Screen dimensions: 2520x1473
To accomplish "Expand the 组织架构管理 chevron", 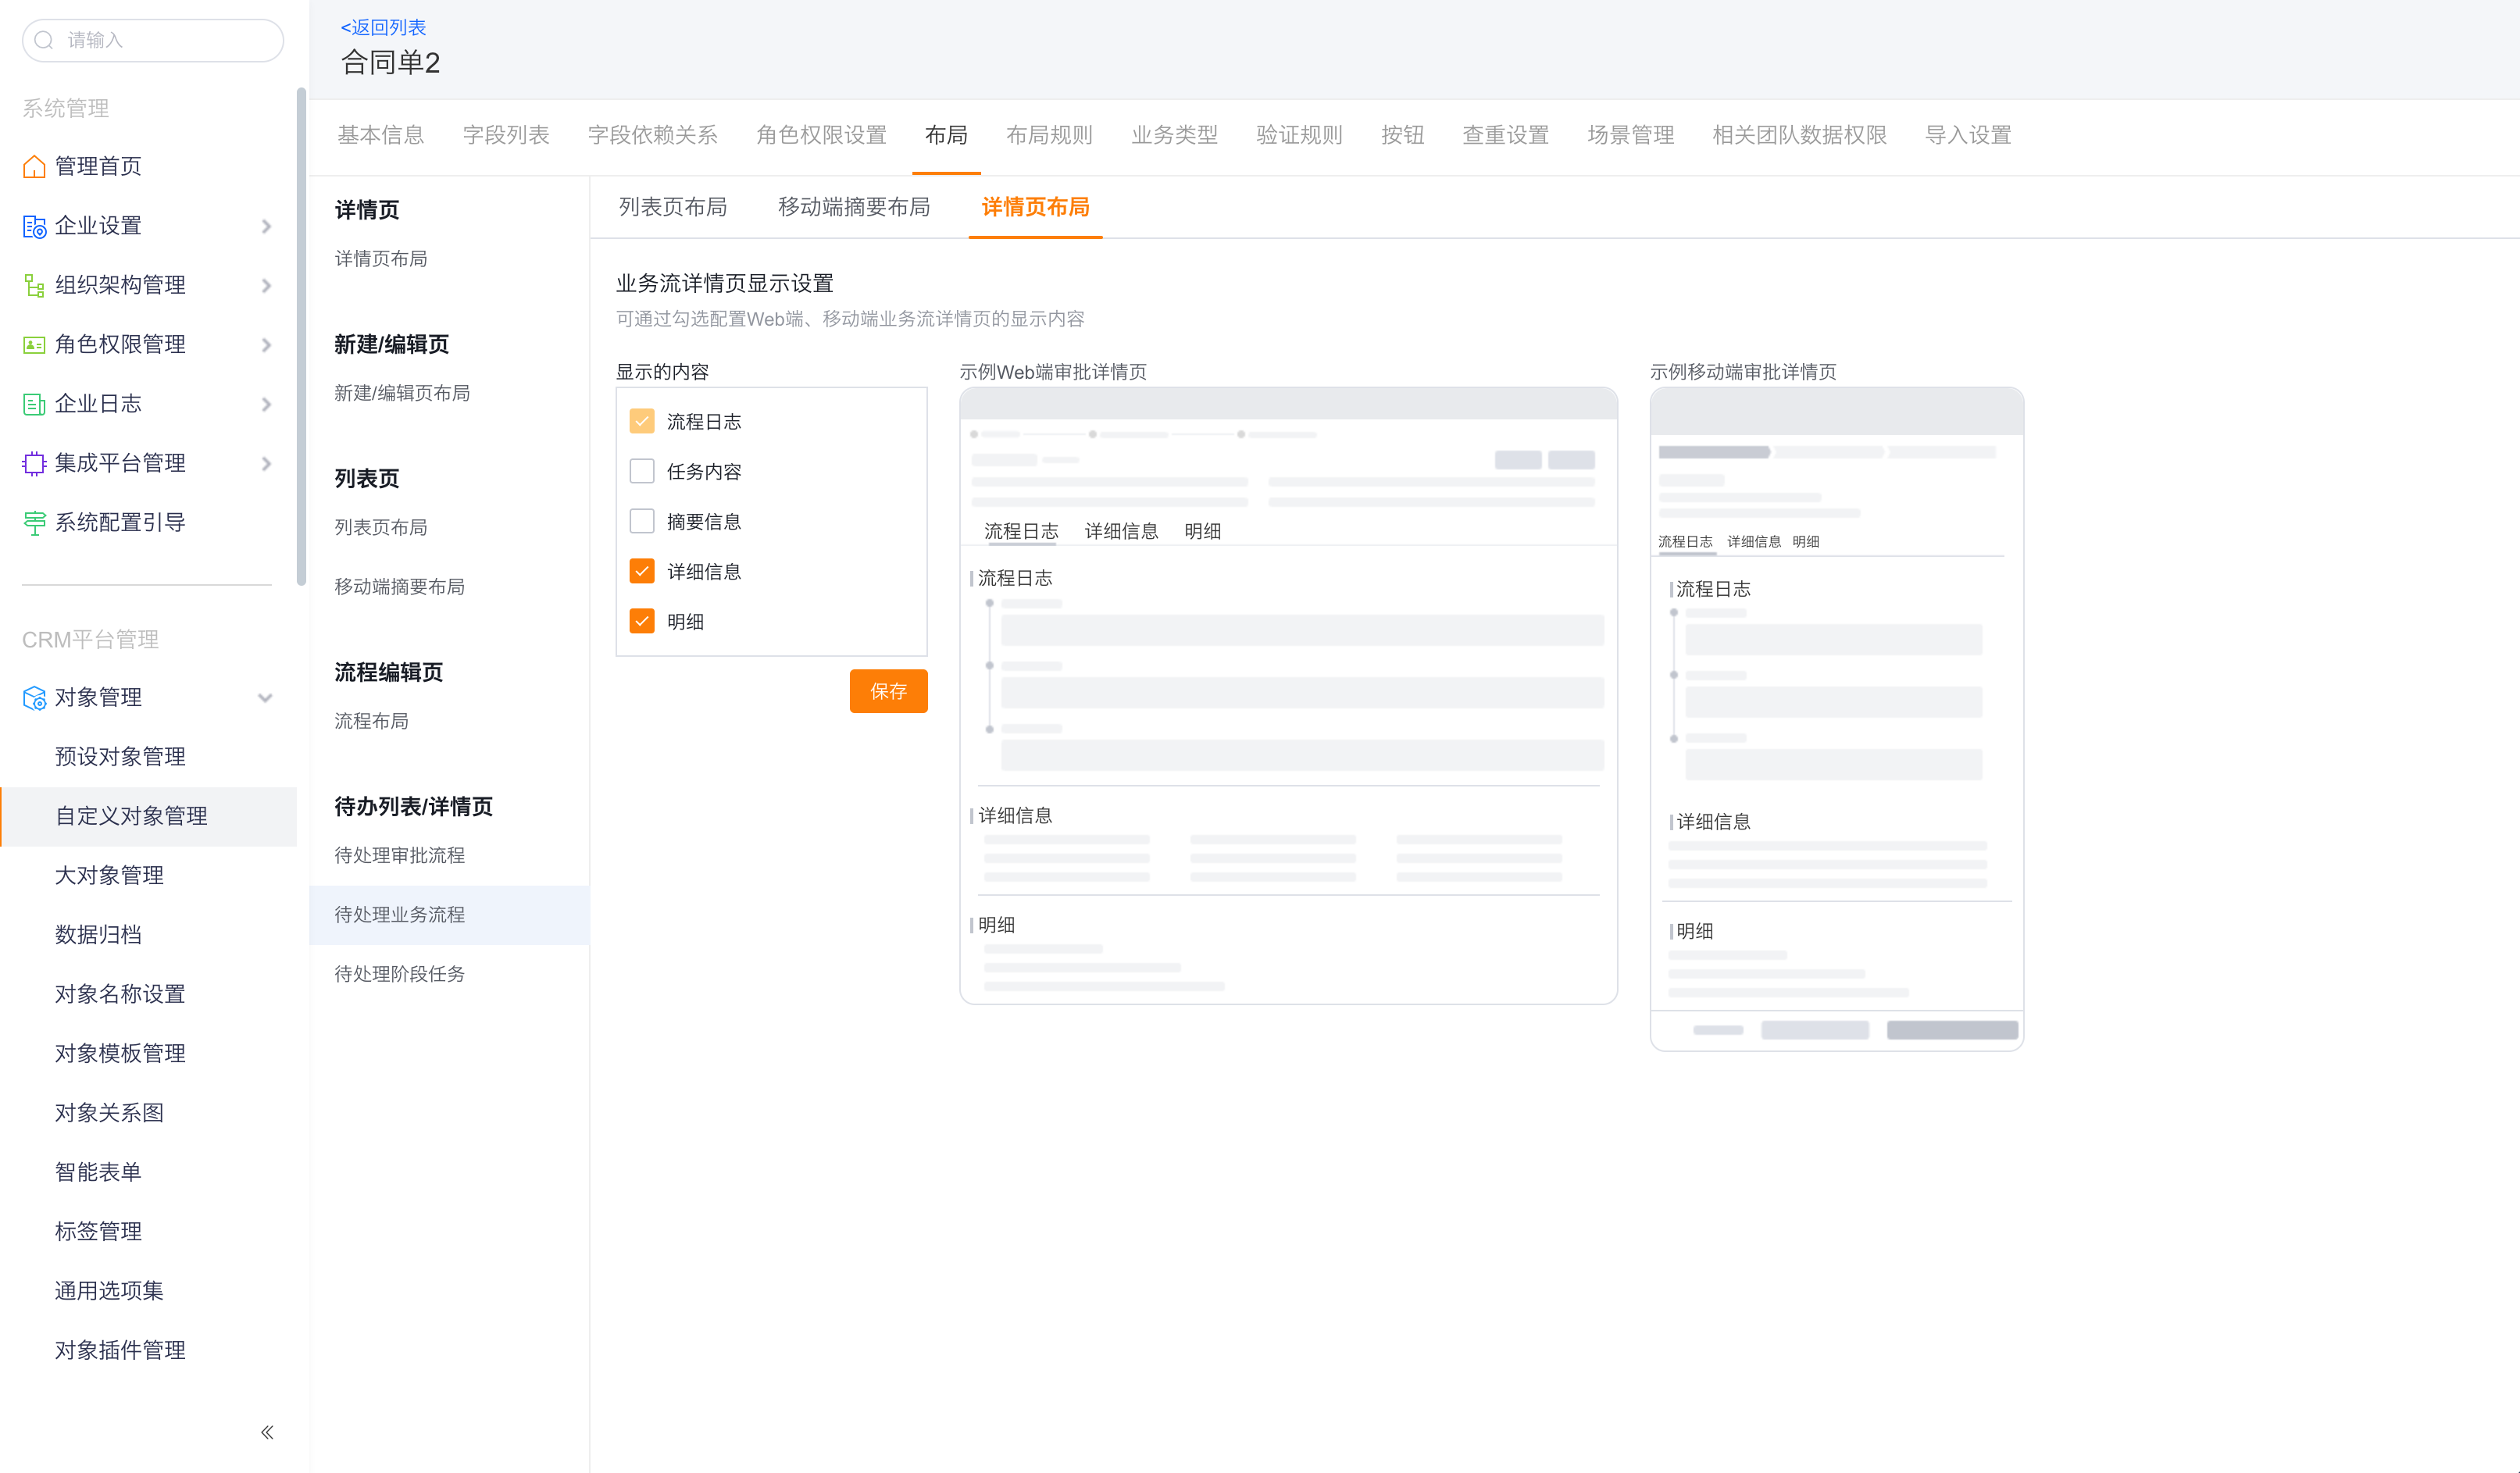I will (266, 285).
